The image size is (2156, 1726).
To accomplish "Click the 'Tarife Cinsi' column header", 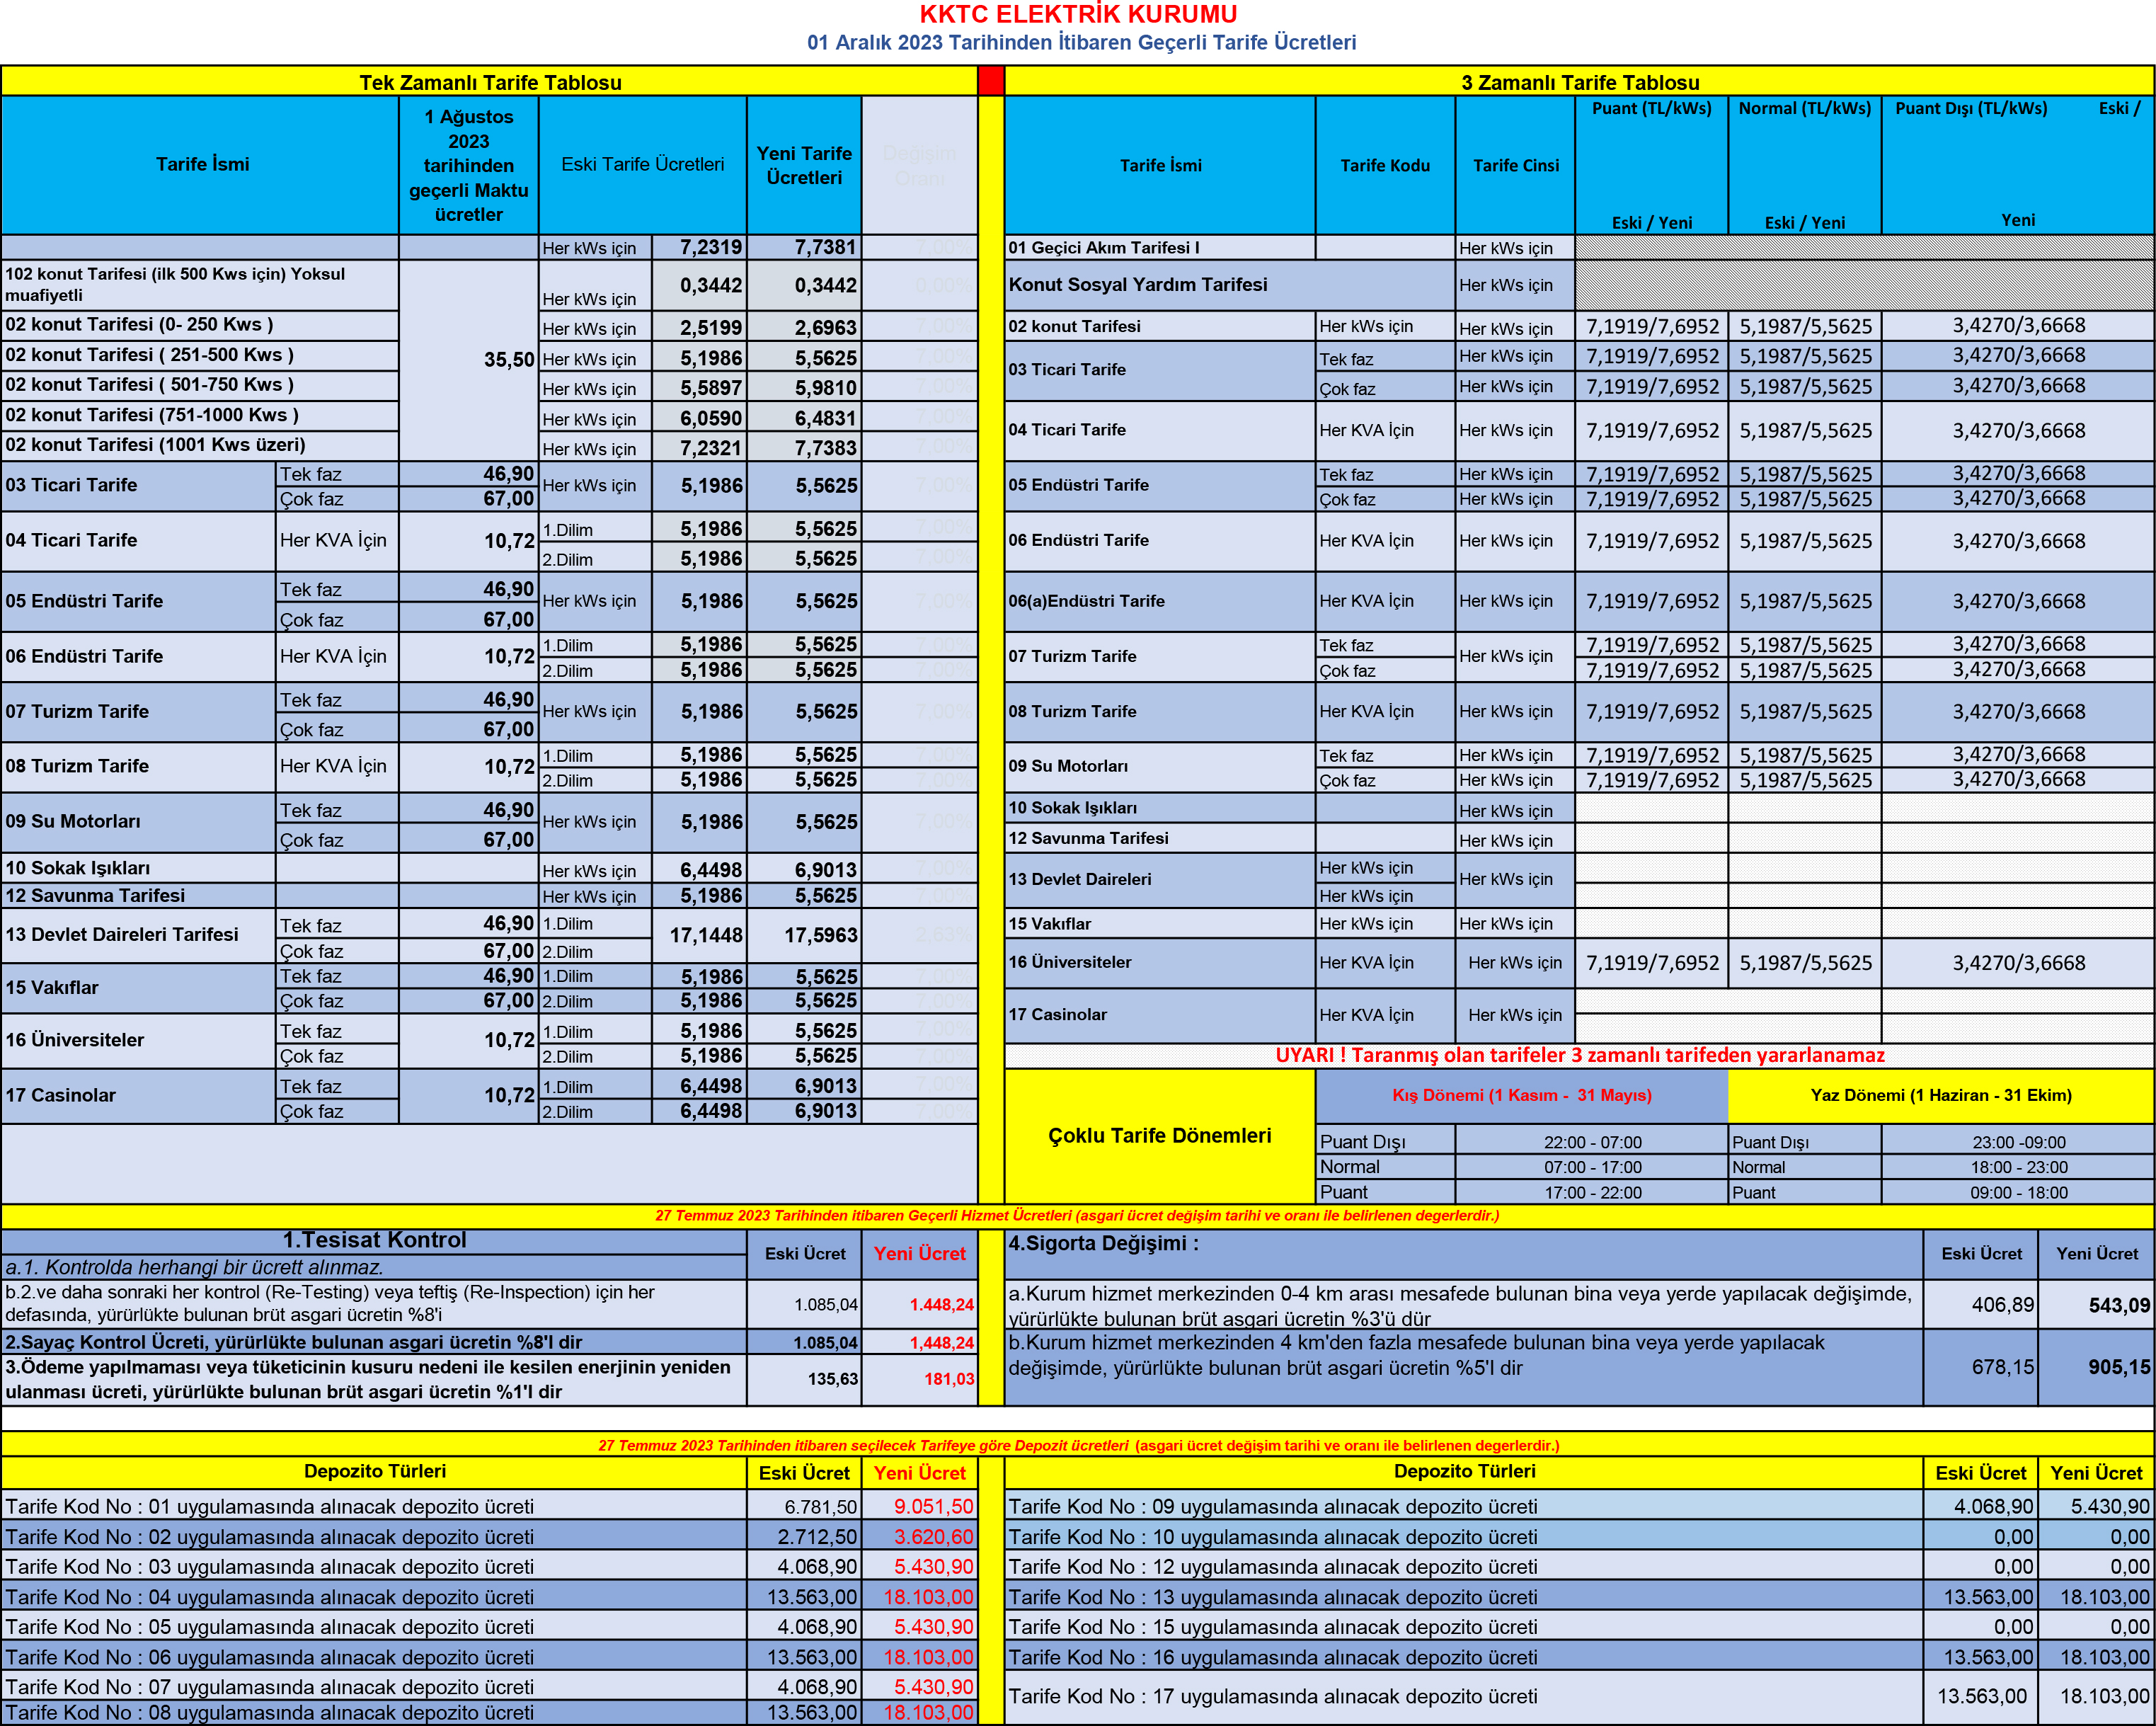I will [1515, 165].
